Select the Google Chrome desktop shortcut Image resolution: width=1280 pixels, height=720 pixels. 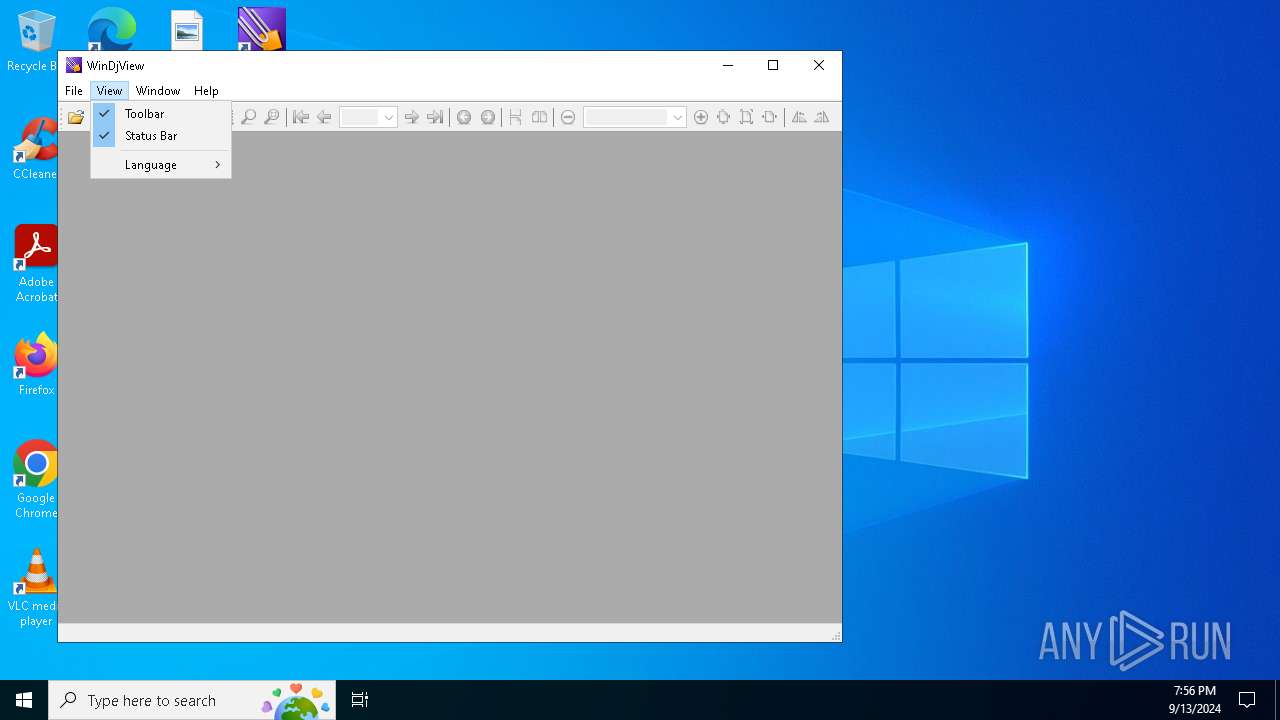point(36,480)
